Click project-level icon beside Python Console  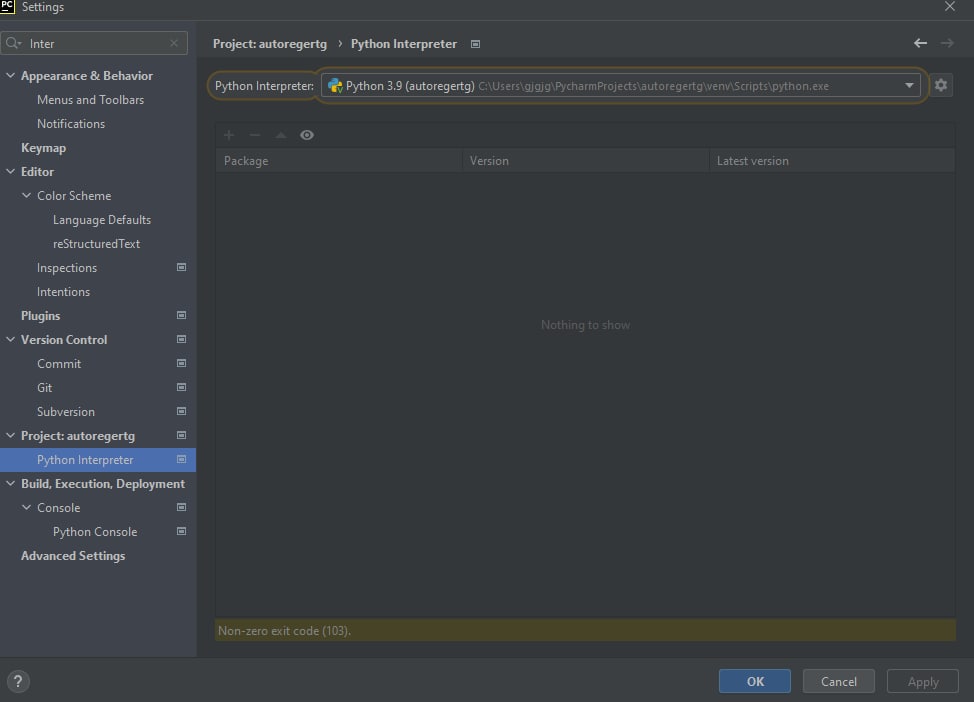pos(181,531)
